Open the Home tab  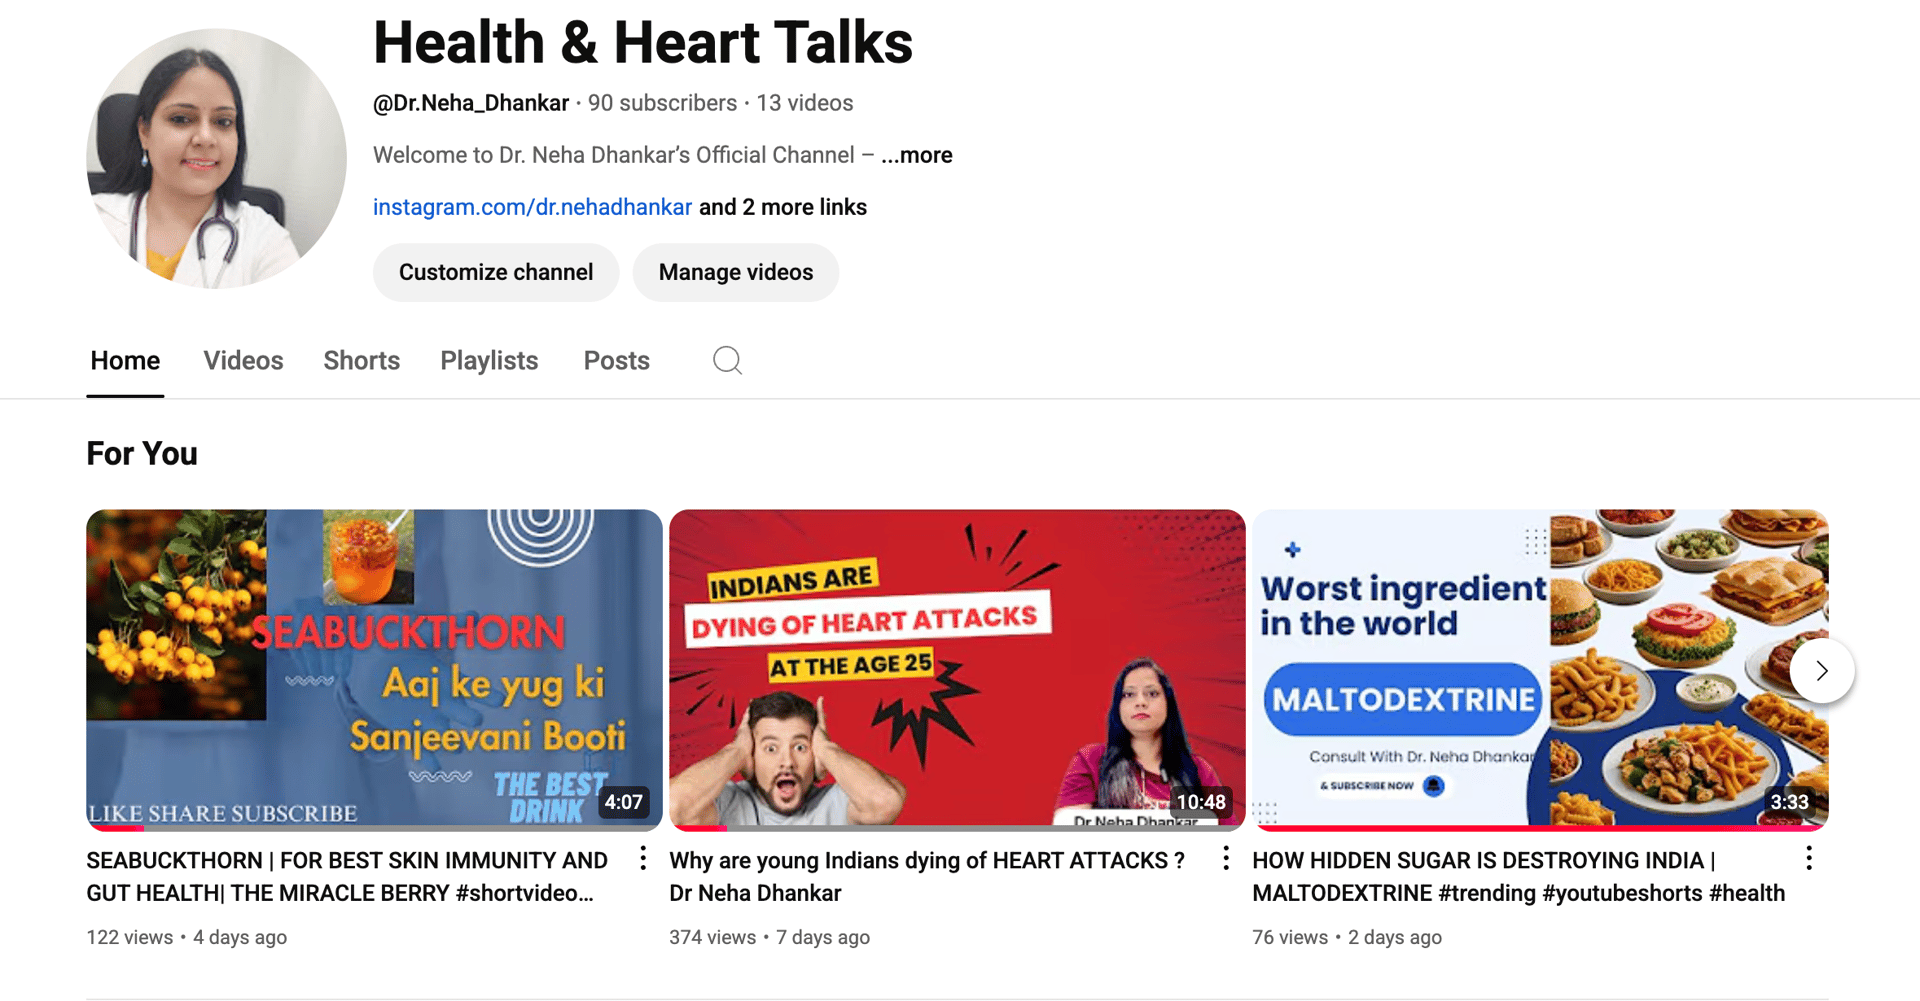[125, 361]
